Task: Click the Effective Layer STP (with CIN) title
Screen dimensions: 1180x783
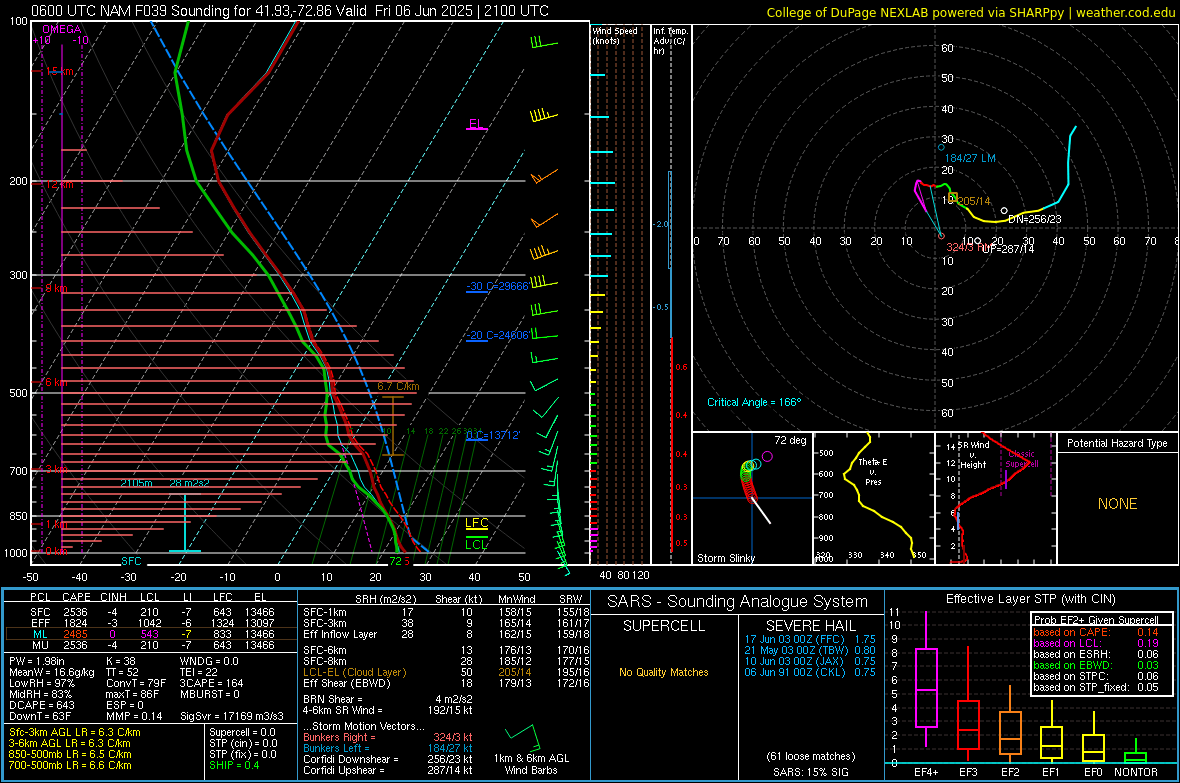Action: coord(1030,599)
